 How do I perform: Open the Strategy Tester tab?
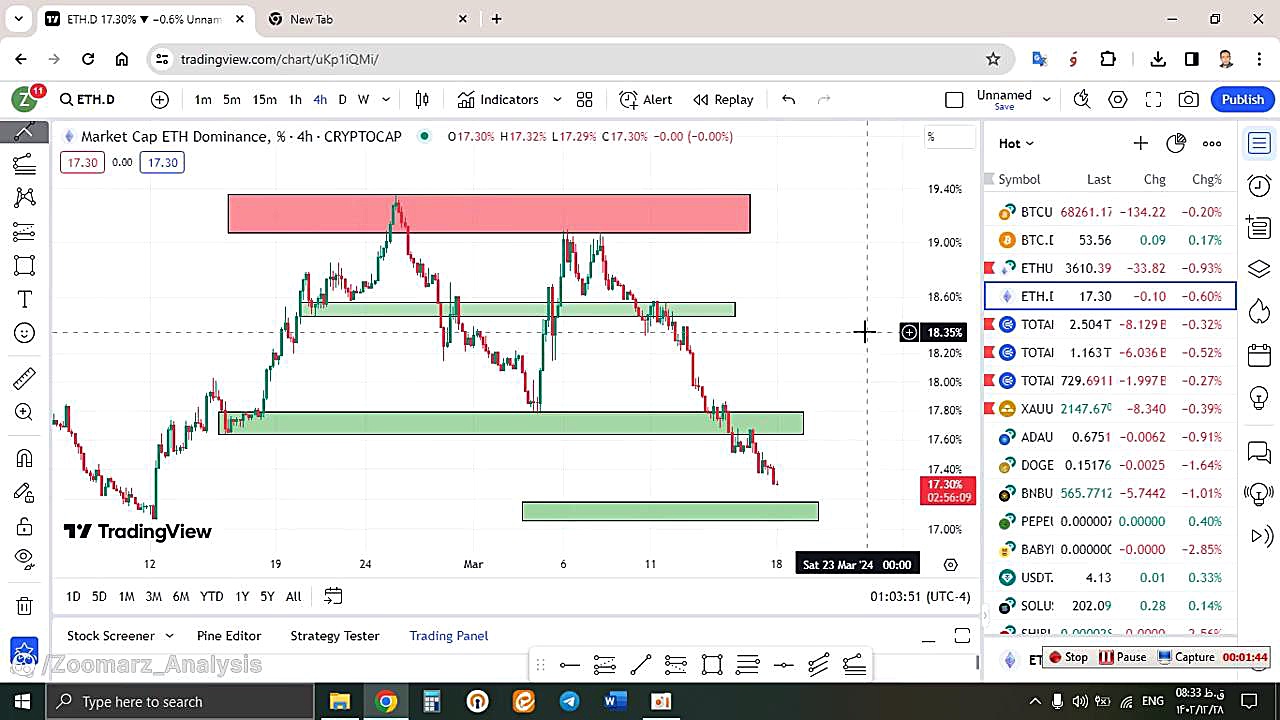(x=335, y=636)
